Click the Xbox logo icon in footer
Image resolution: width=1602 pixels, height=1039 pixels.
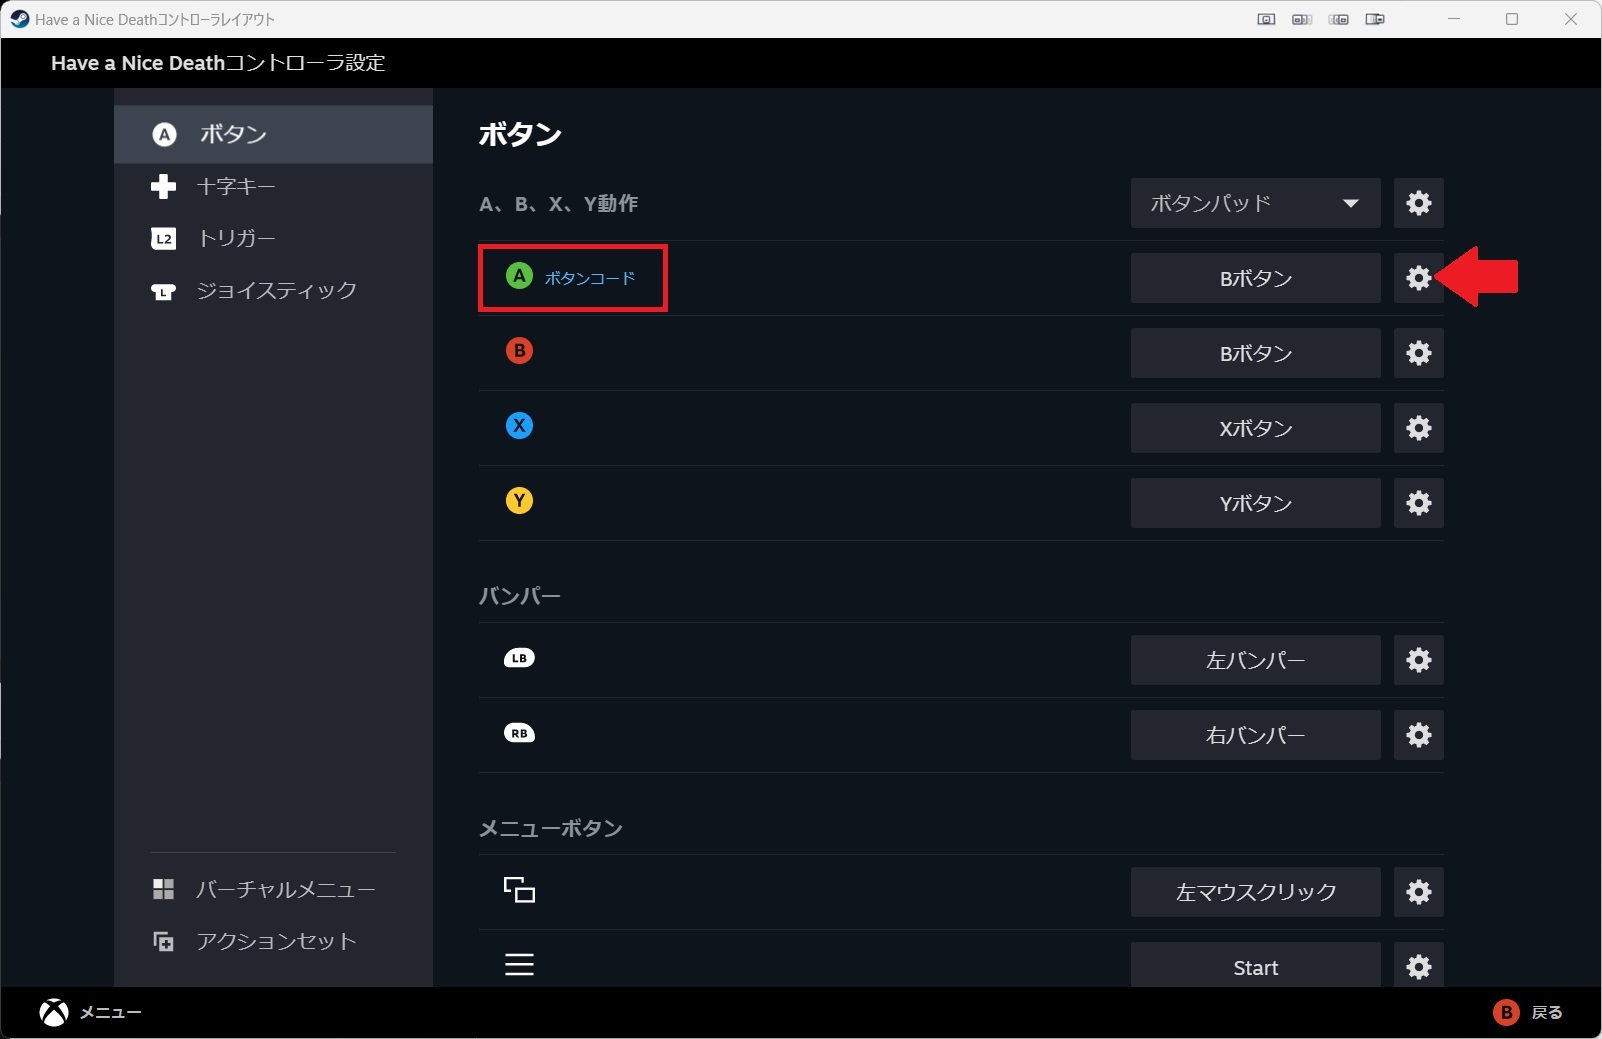54,1013
